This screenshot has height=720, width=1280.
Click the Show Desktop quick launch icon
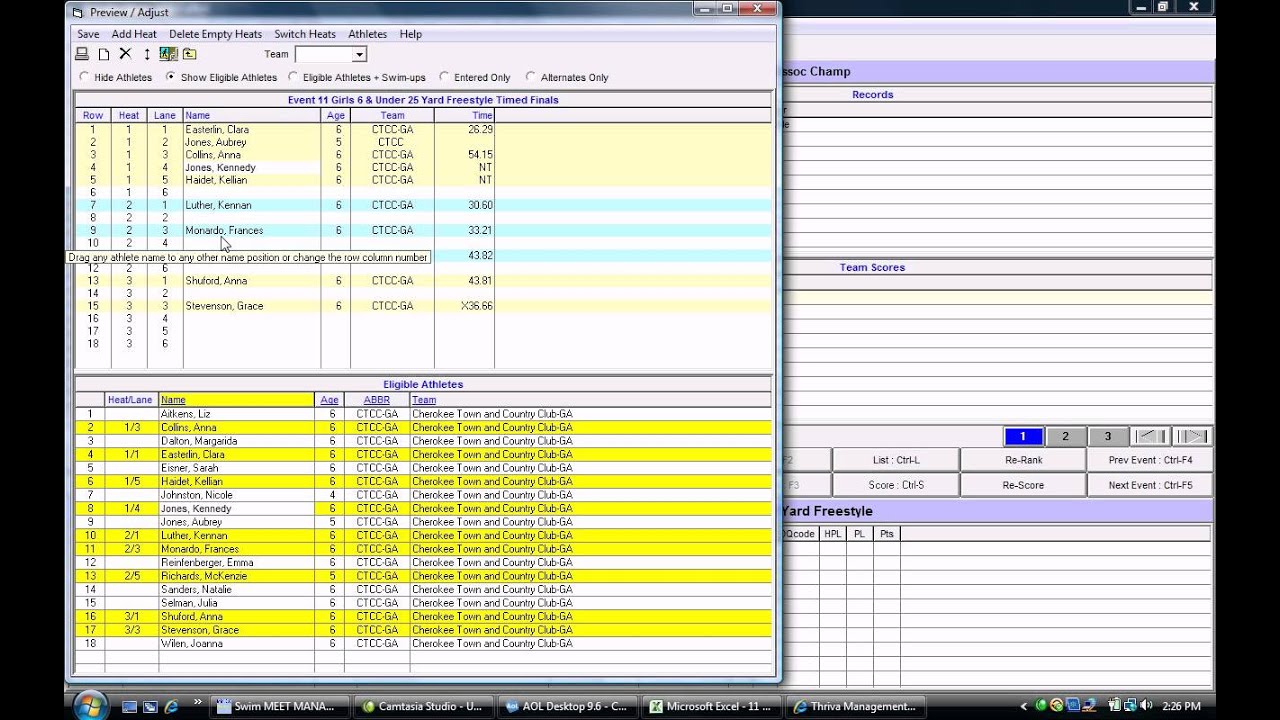(x=130, y=706)
